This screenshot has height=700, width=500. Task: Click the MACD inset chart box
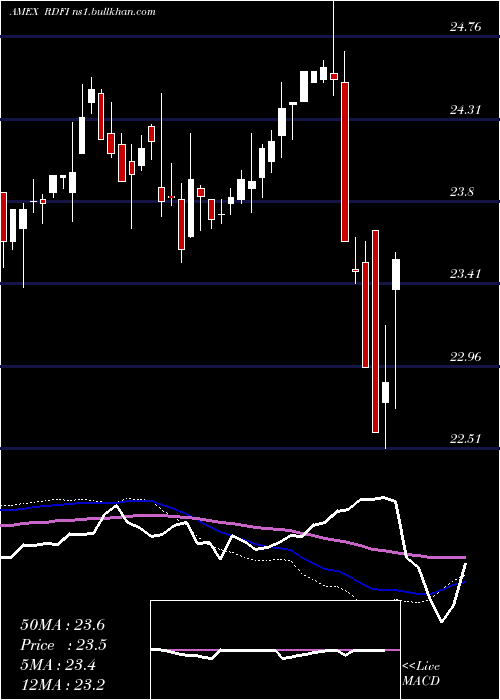[x=275, y=650]
